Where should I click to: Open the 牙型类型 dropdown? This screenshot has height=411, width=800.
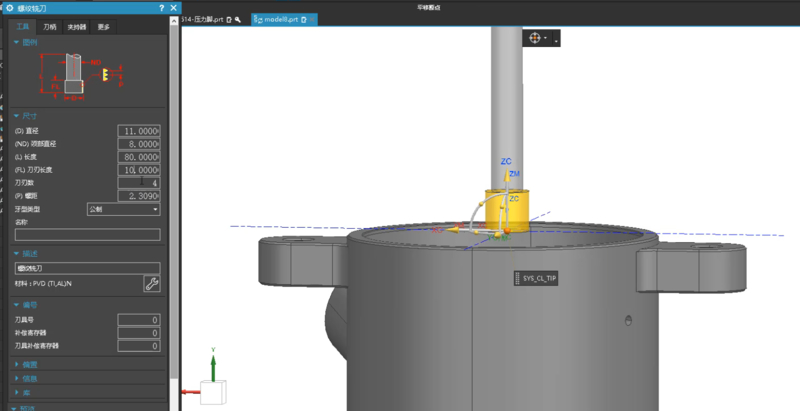point(124,209)
